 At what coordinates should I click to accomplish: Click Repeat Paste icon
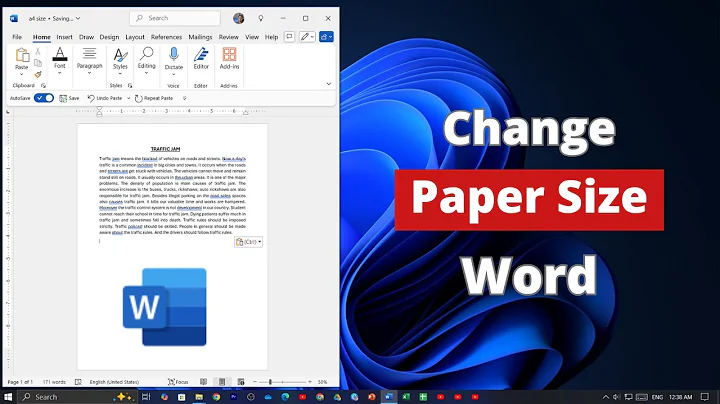pyautogui.click(x=139, y=98)
